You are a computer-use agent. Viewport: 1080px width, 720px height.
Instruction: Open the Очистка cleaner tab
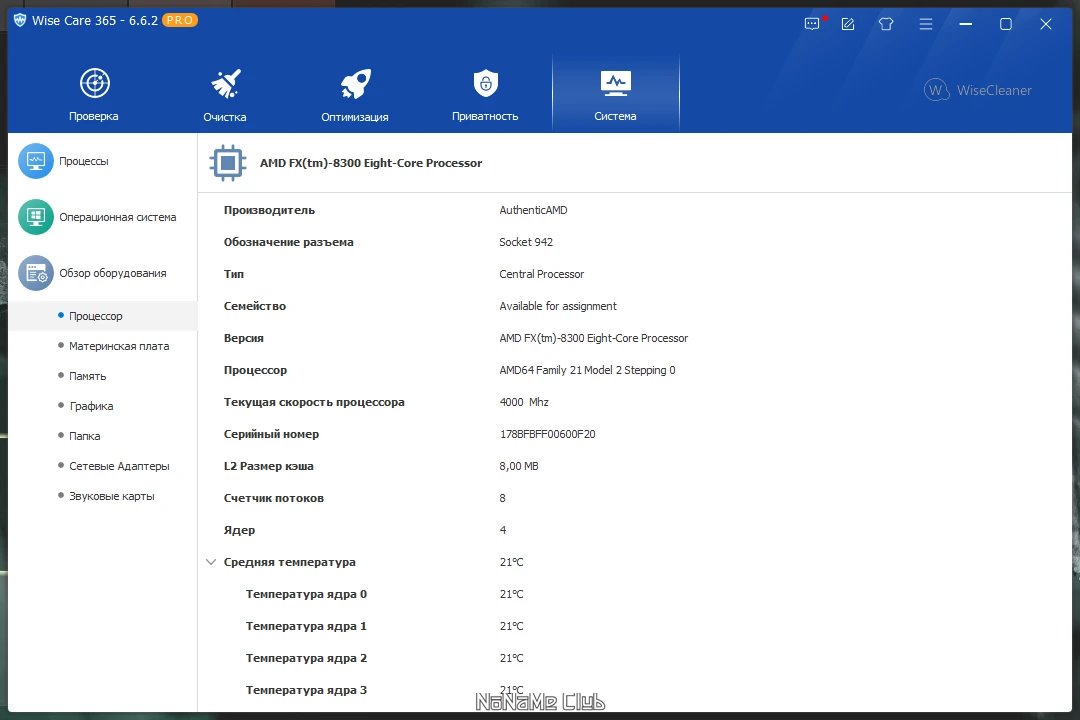click(x=225, y=94)
